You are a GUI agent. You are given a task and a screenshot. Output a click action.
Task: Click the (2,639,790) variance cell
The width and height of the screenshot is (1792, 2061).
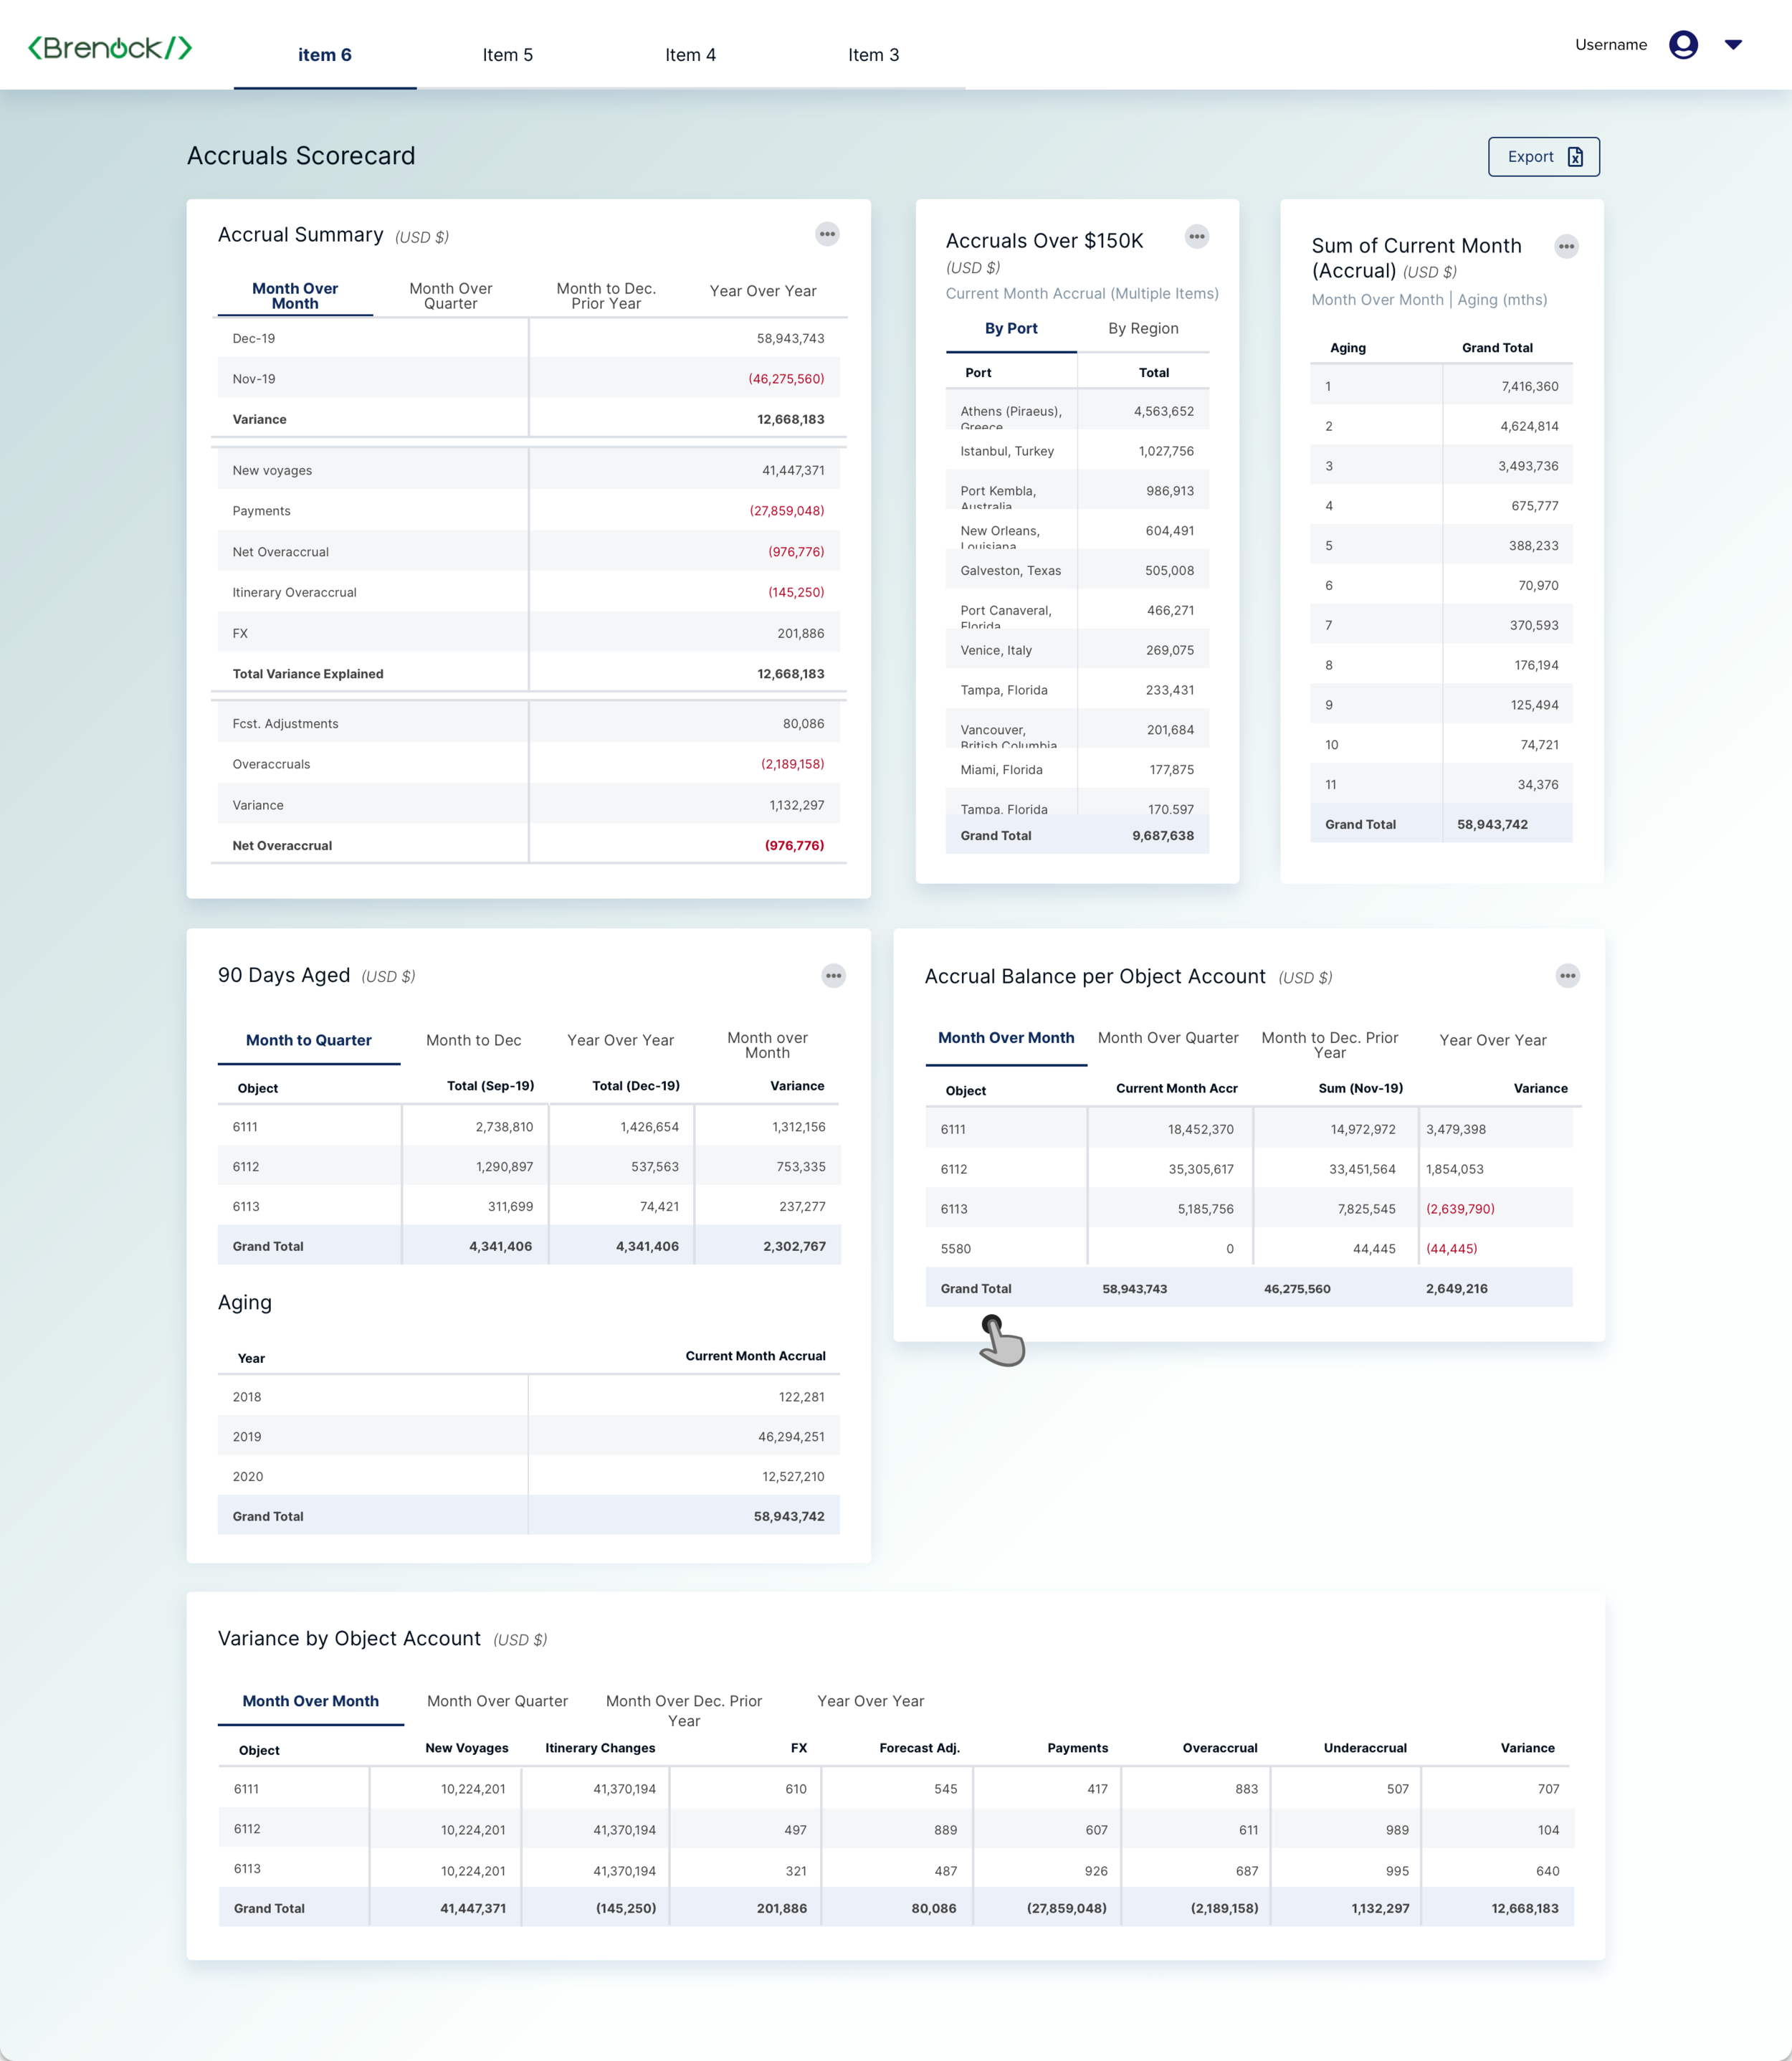tap(1460, 1209)
